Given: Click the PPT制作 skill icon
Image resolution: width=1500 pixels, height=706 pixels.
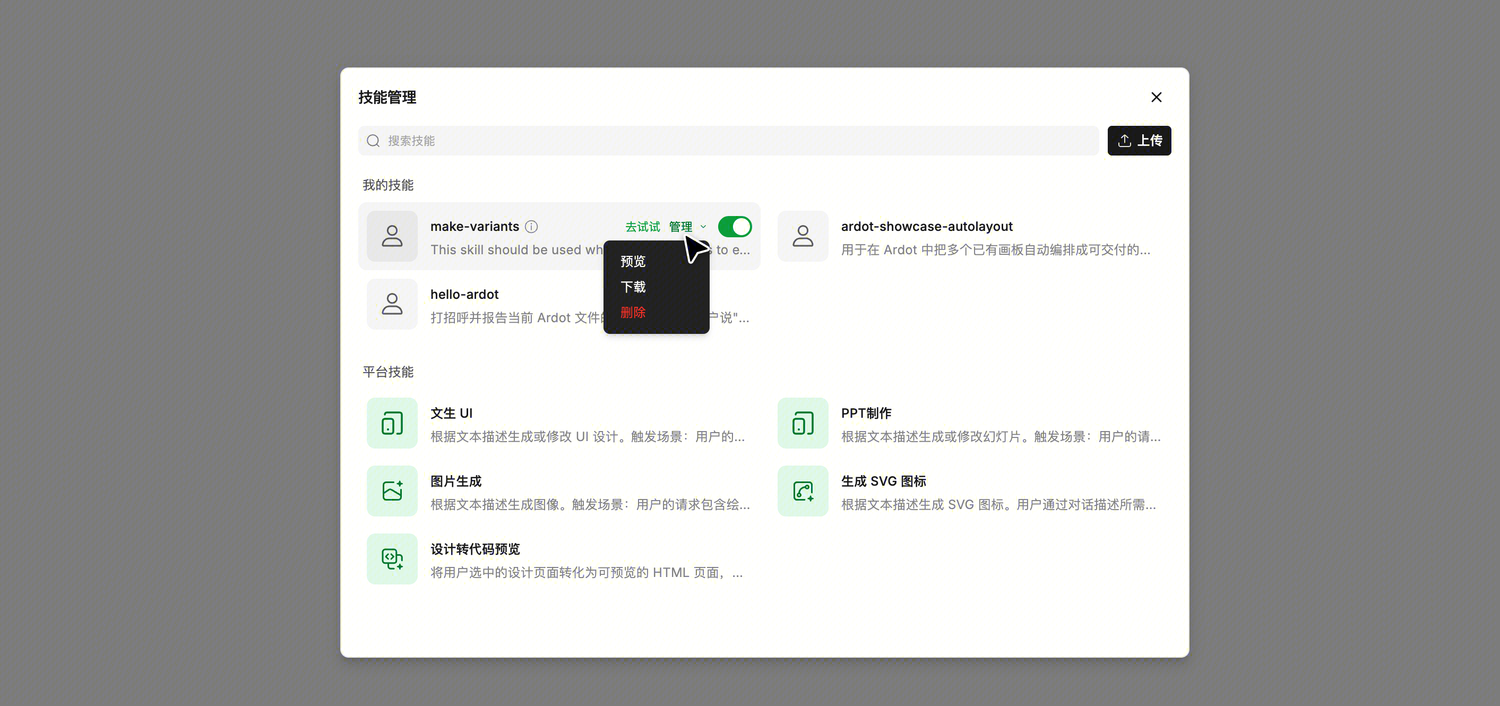Looking at the screenshot, I should point(803,423).
